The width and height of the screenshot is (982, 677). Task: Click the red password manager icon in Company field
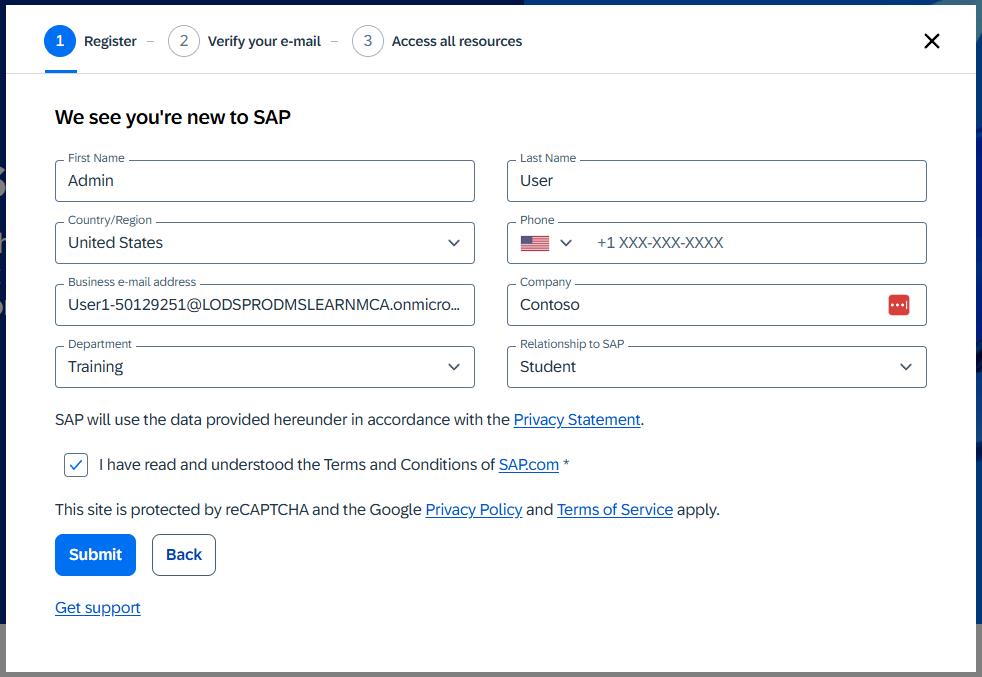tap(898, 305)
